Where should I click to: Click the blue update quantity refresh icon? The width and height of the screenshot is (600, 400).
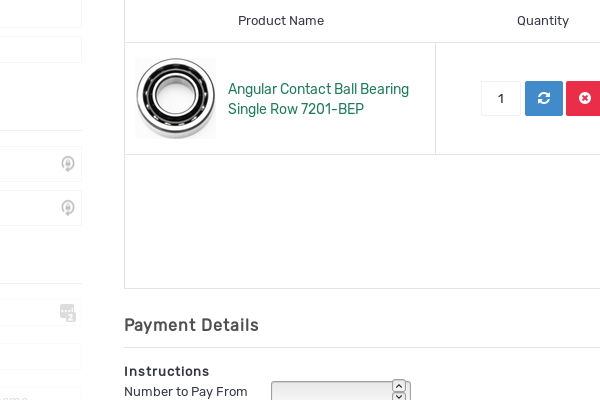coord(544,98)
